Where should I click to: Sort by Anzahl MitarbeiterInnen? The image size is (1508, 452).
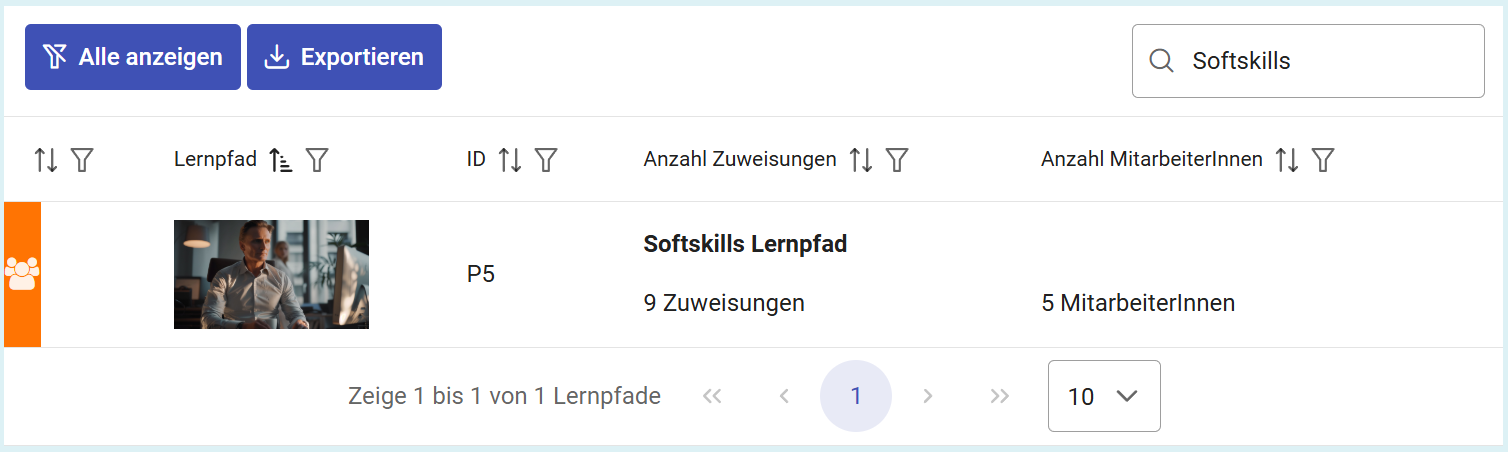[x=1287, y=159]
